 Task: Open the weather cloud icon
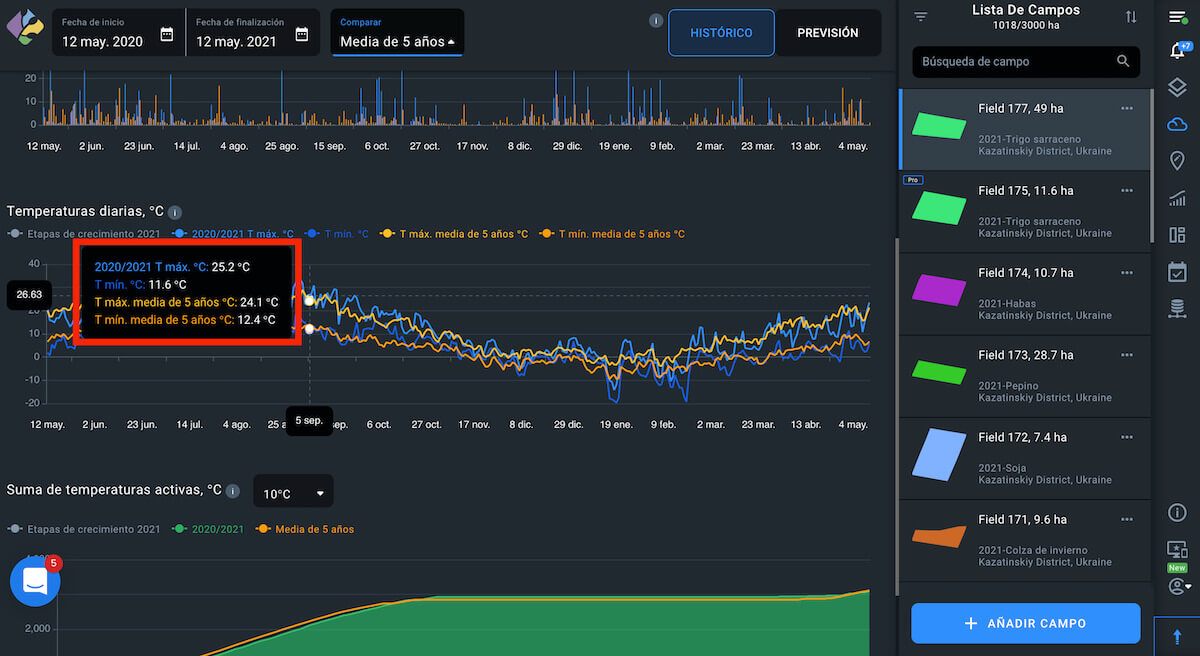(1177, 124)
